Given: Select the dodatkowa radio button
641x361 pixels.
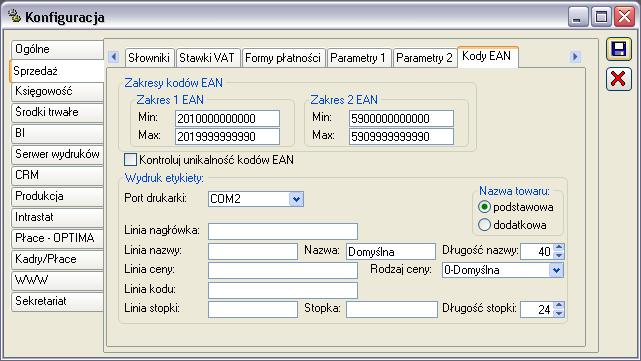Looking at the screenshot, I should tap(484, 224).
